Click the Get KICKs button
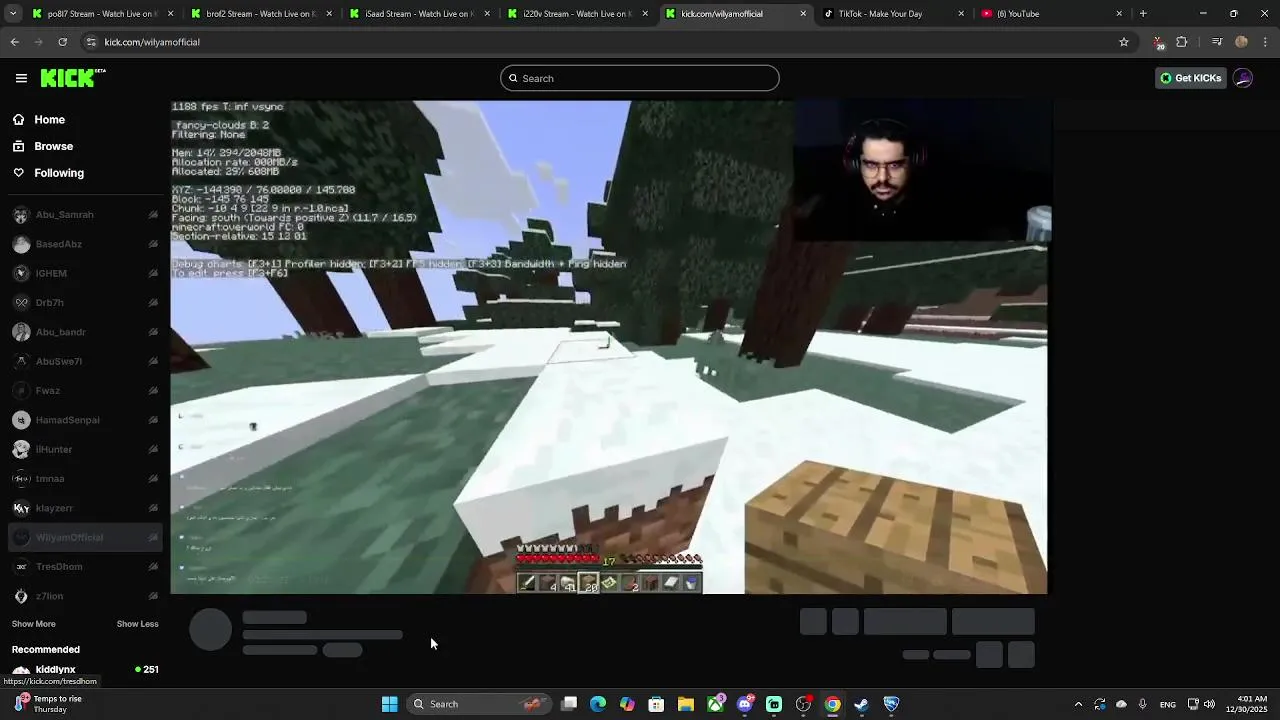 (1190, 78)
